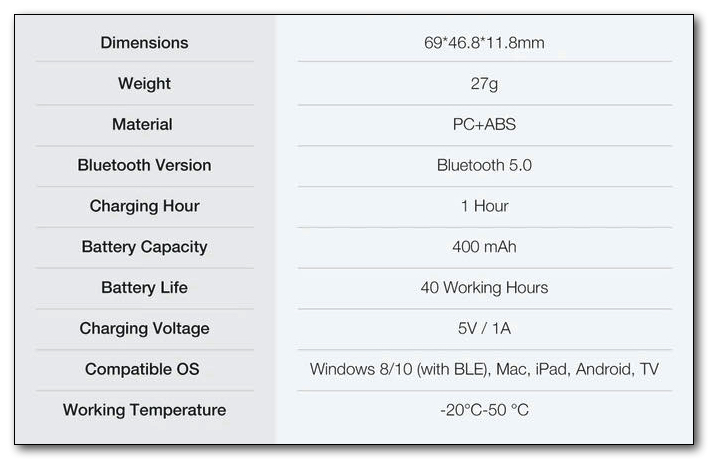Click the Working Temperature label
The width and height of the screenshot is (708, 459).
[x=144, y=410]
